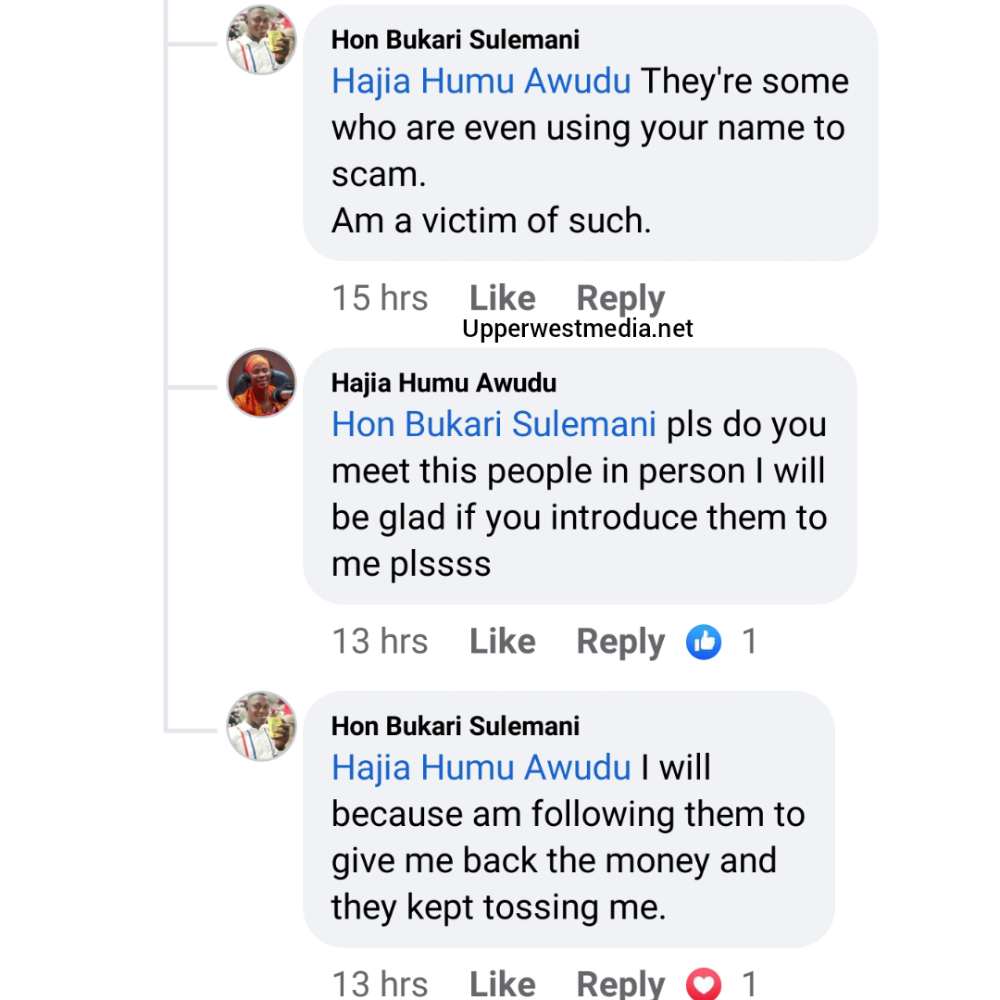Click the blue Hon Bukari Sulemani mention
This screenshot has height=1000, width=1000.
pyautogui.click(x=494, y=424)
